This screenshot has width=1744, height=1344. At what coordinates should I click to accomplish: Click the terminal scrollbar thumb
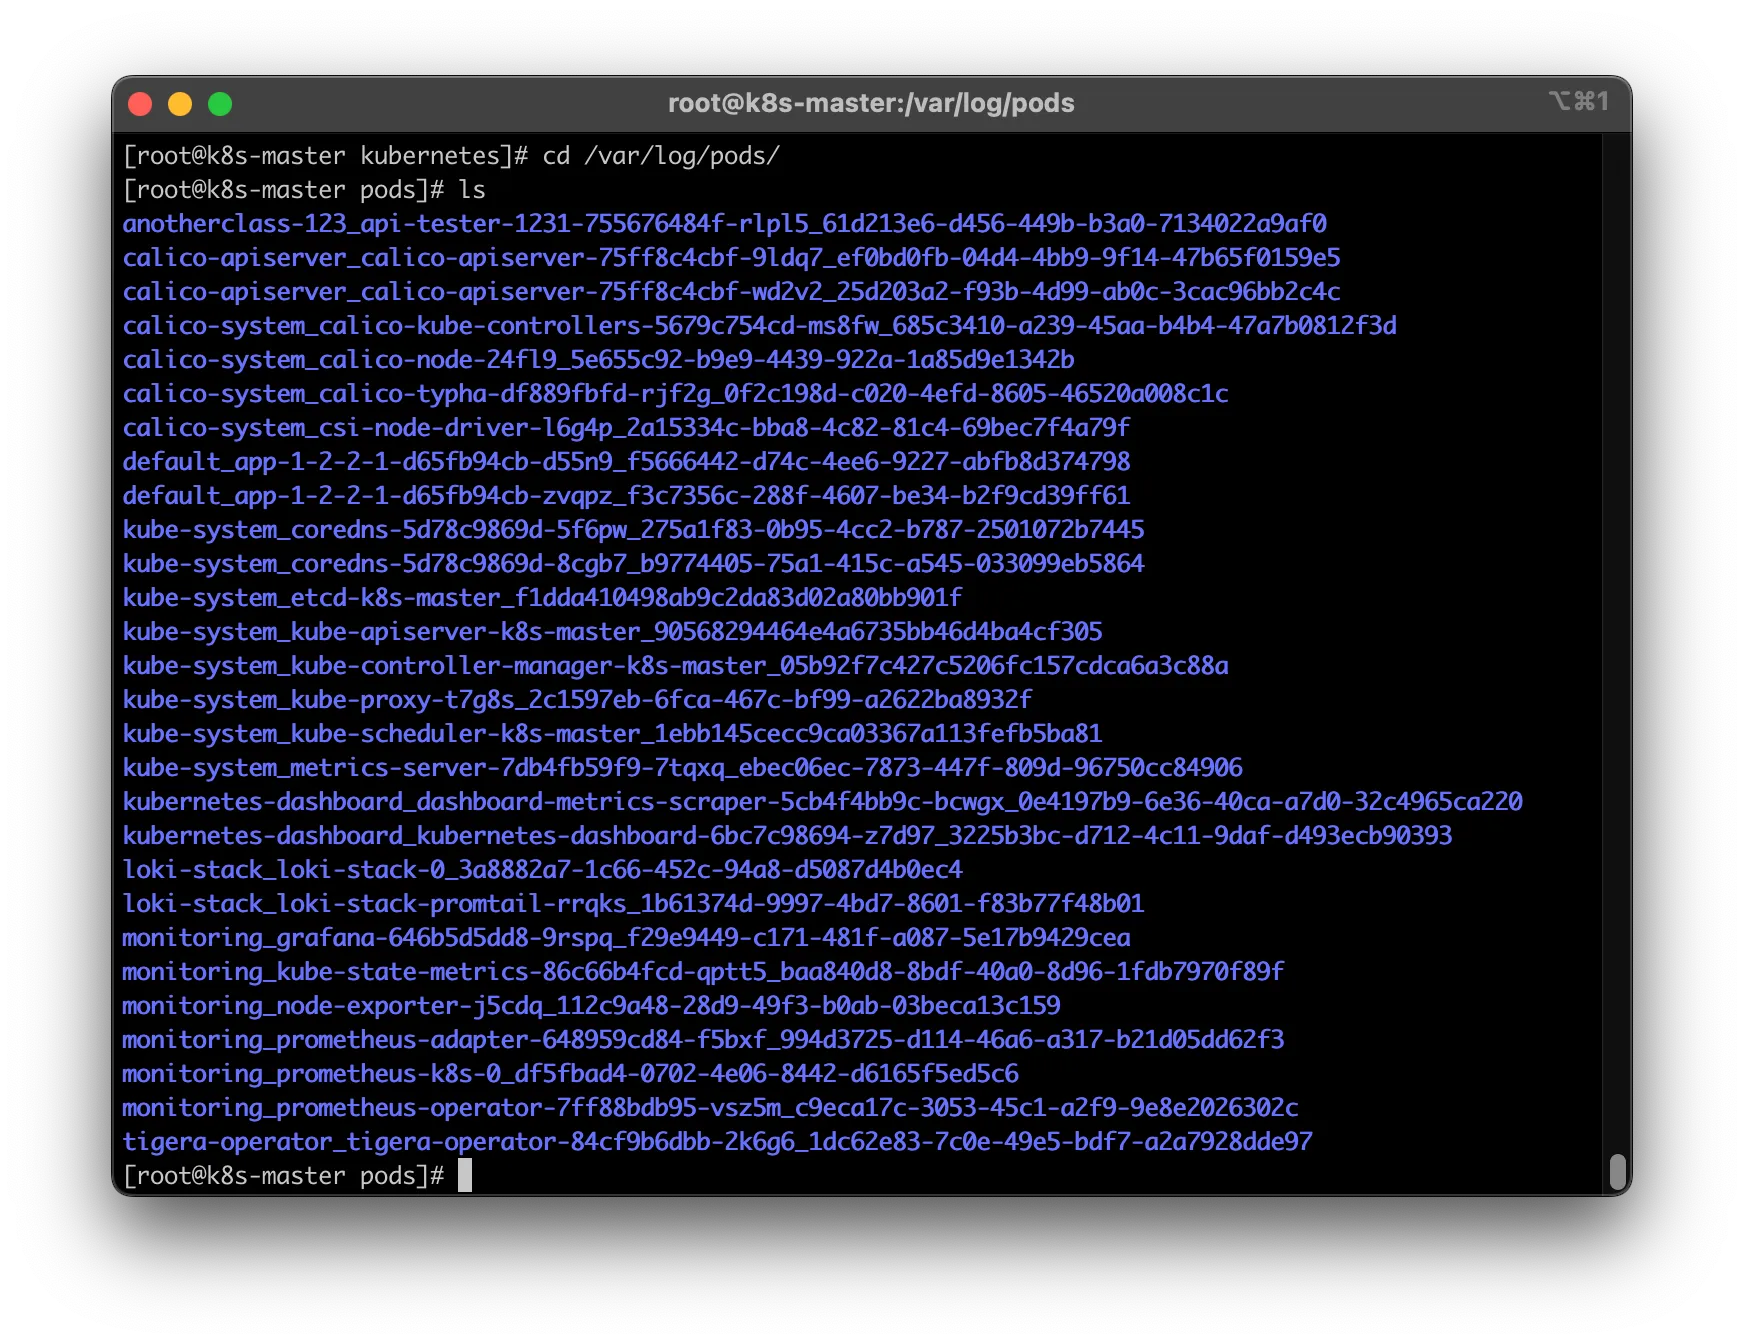tap(1617, 1172)
